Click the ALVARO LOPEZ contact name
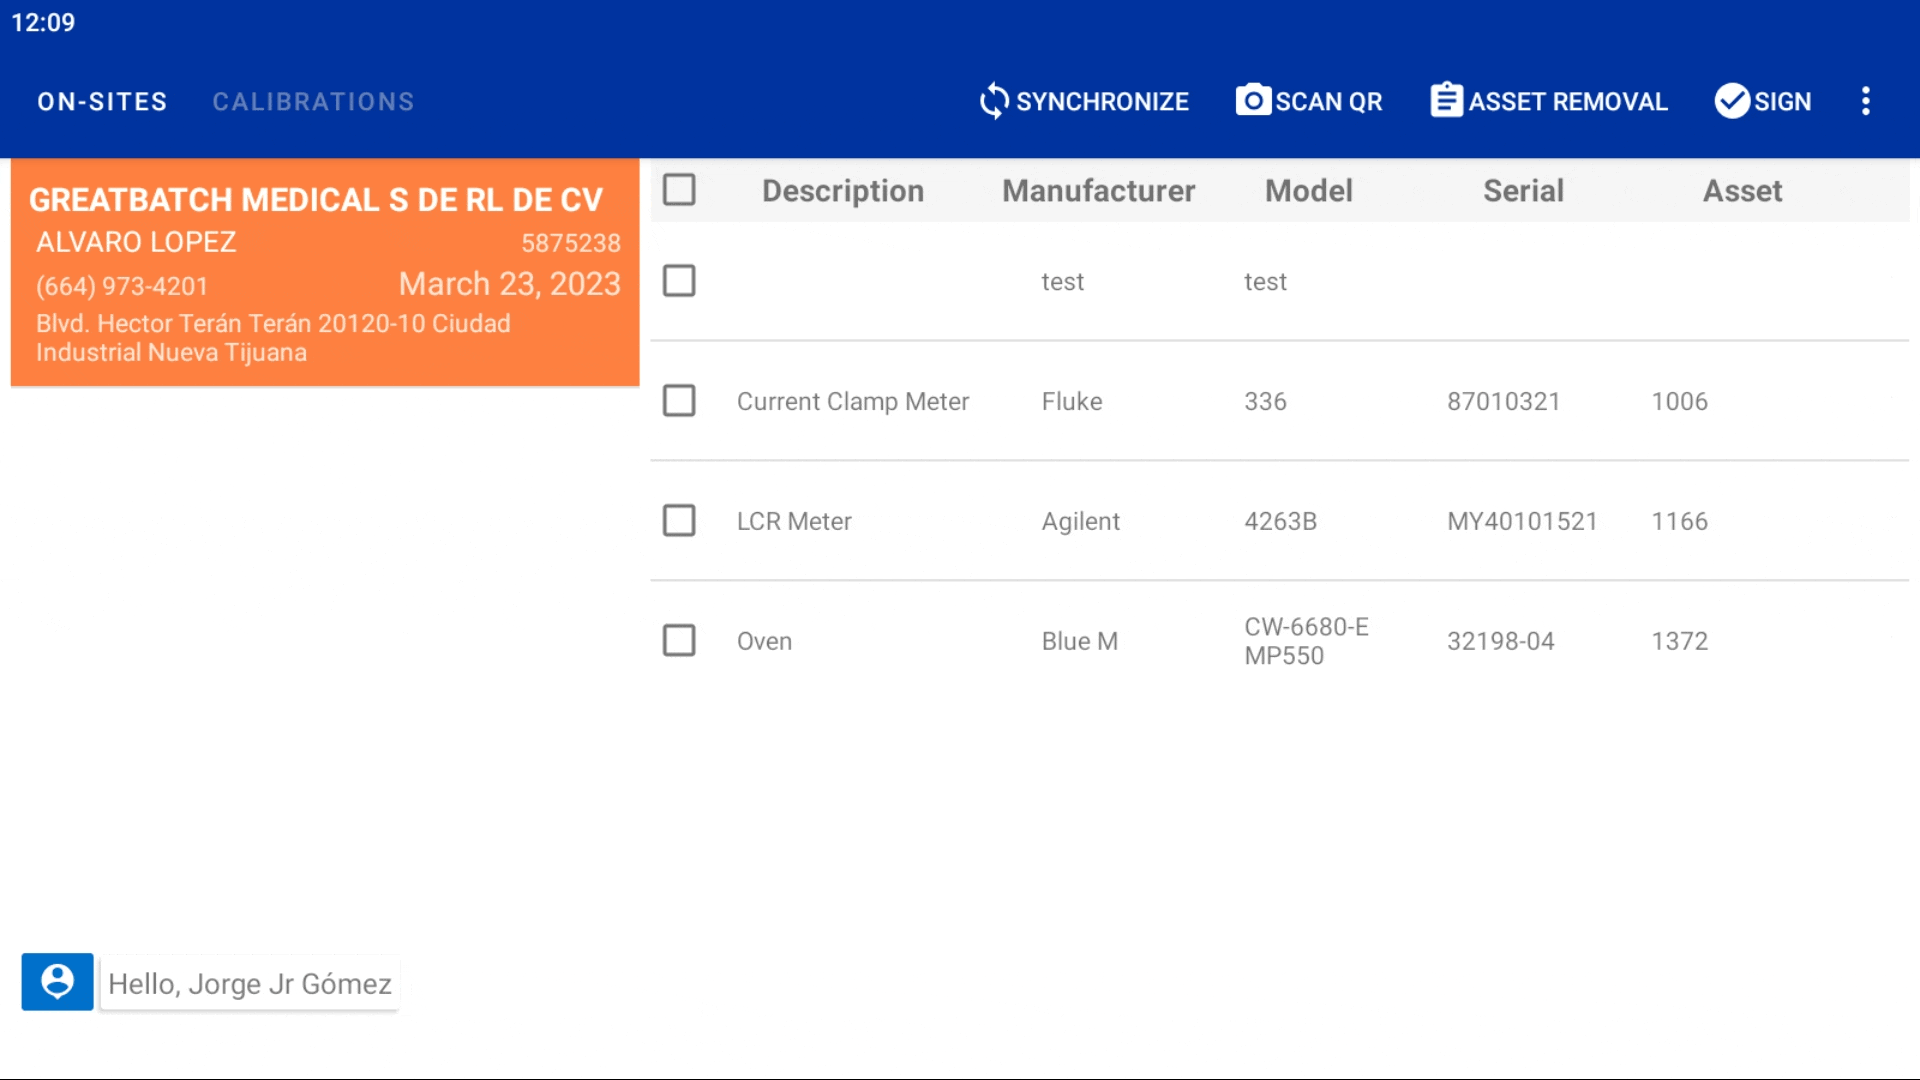The height and width of the screenshot is (1080, 1920). tap(136, 242)
